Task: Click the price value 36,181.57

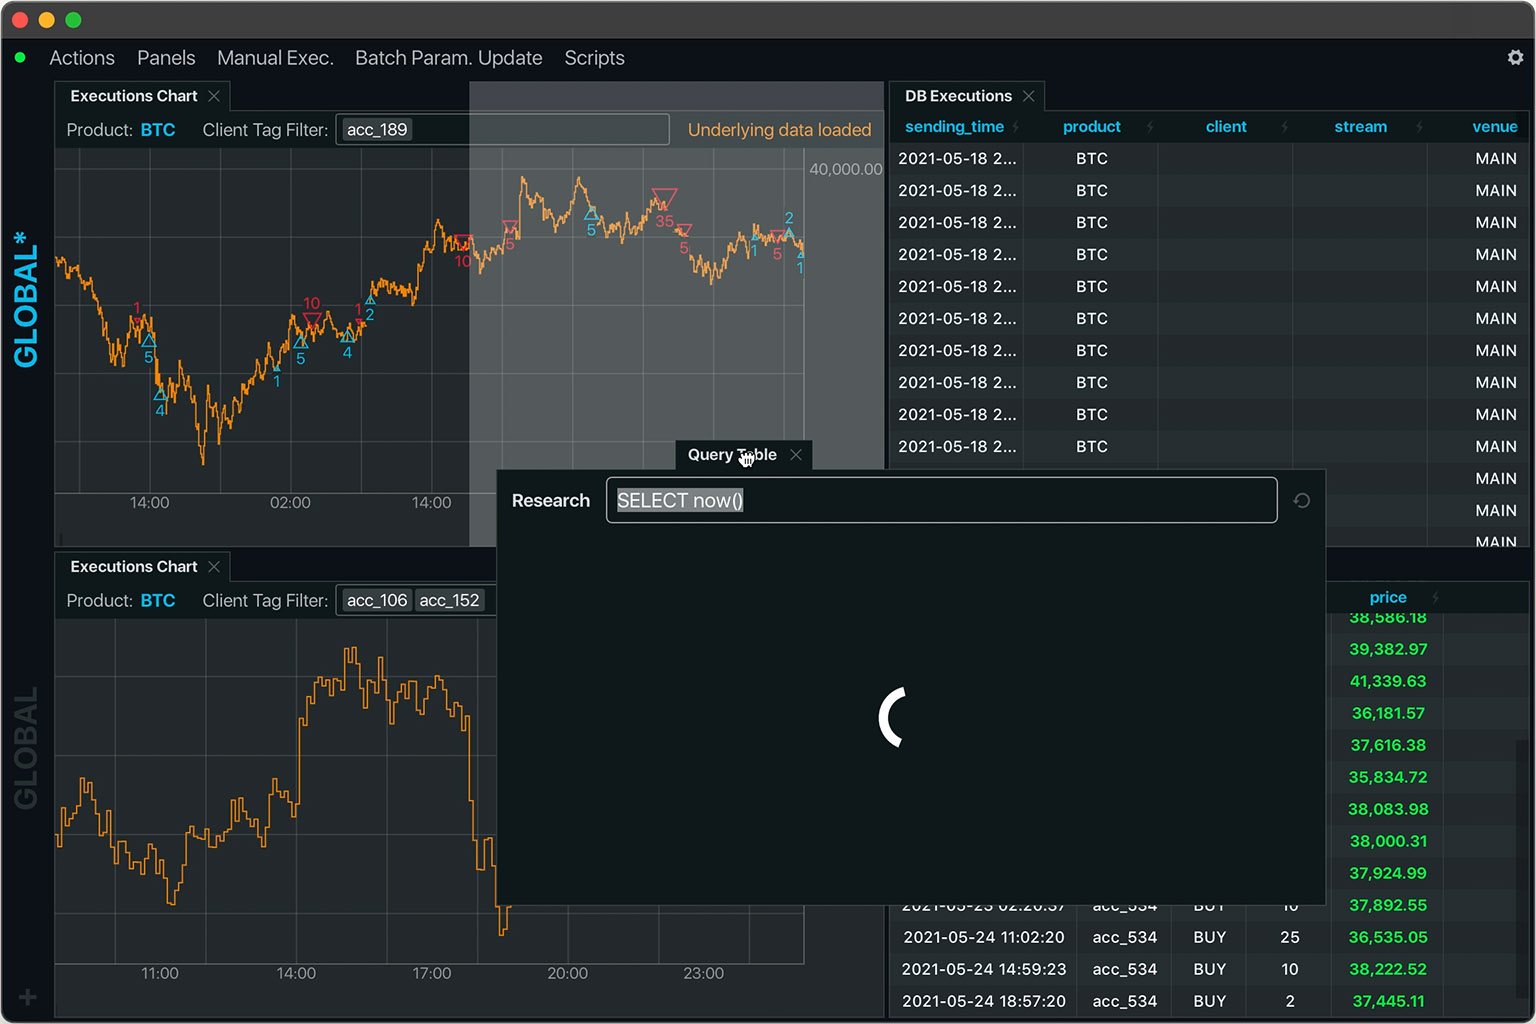Action: point(1388,713)
